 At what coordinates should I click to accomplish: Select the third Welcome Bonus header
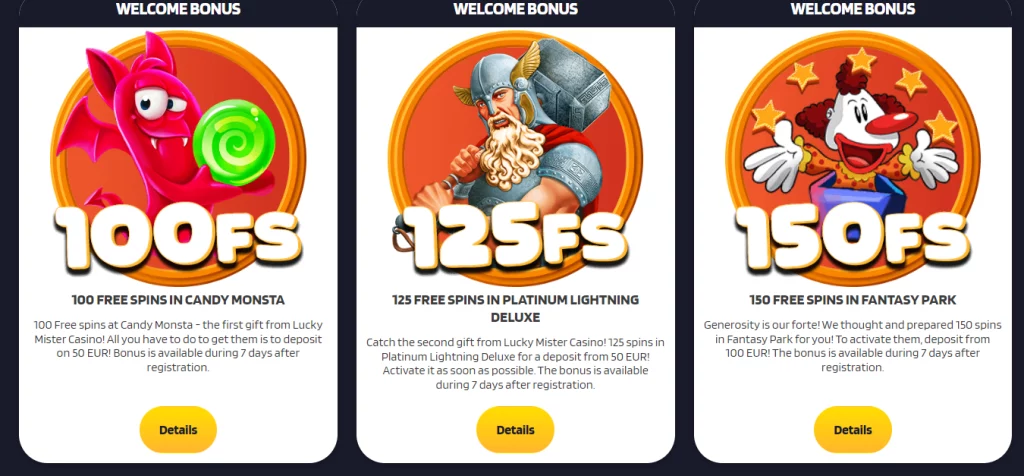point(853,8)
